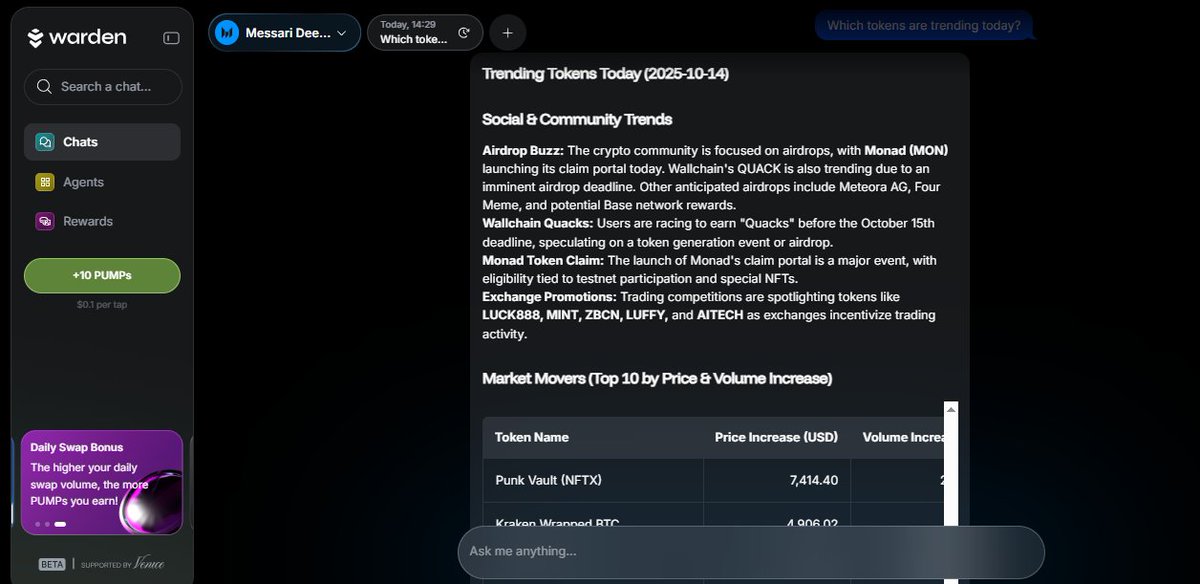The height and width of the screenshot is (584, 1200).
Task: Open the Daily Swap Bonus banner
Action: pos(102,482)
